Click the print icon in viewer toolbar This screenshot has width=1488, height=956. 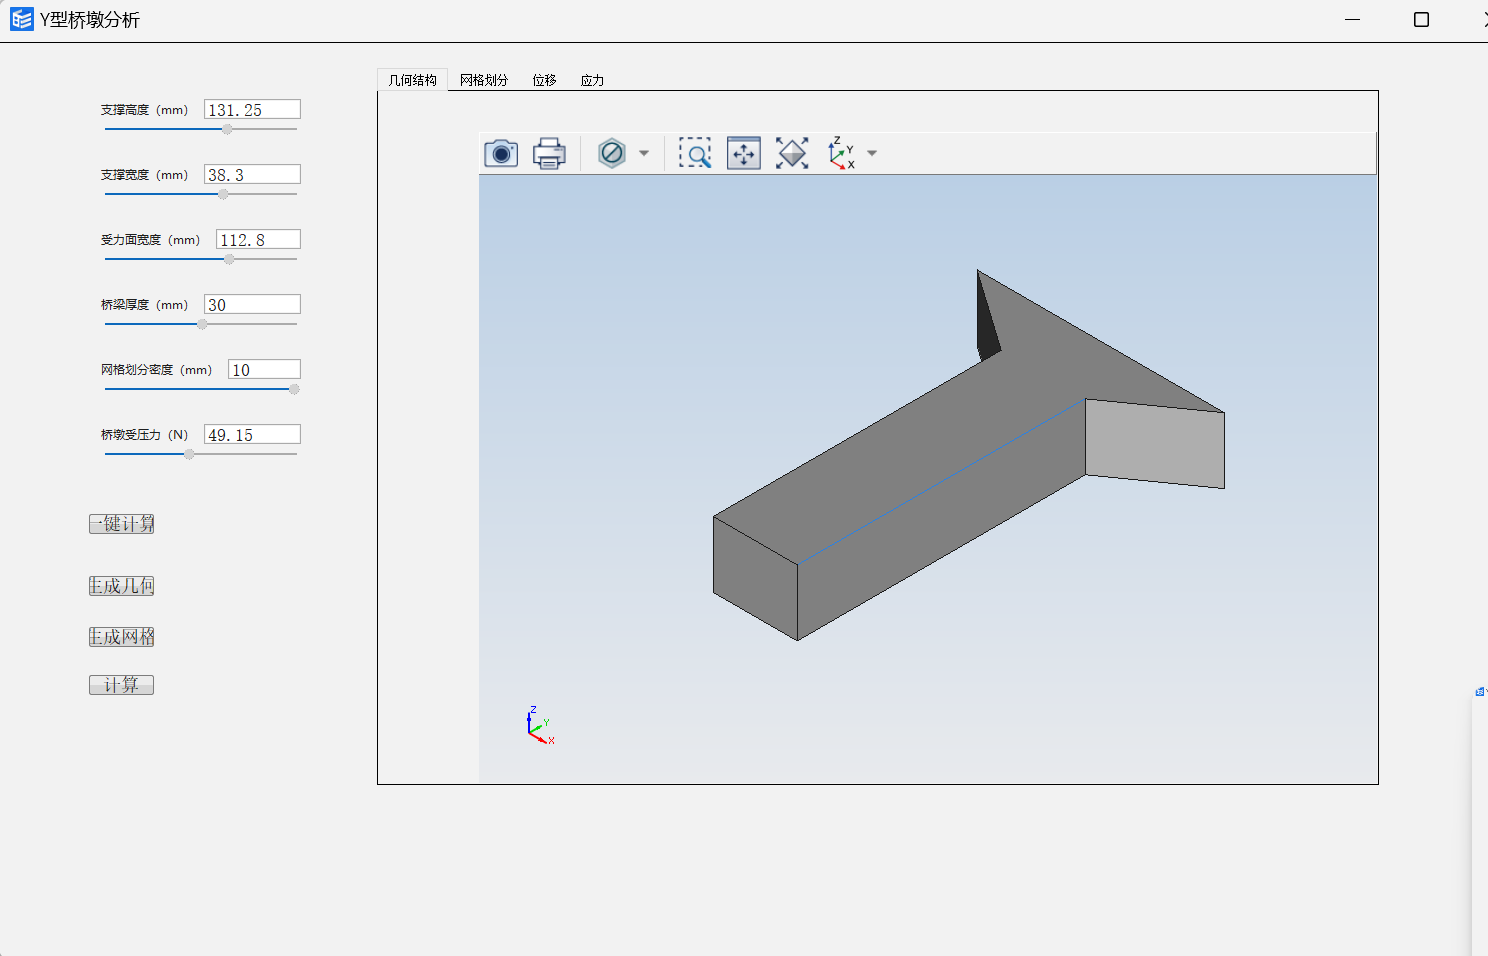[x=549, y=153]
